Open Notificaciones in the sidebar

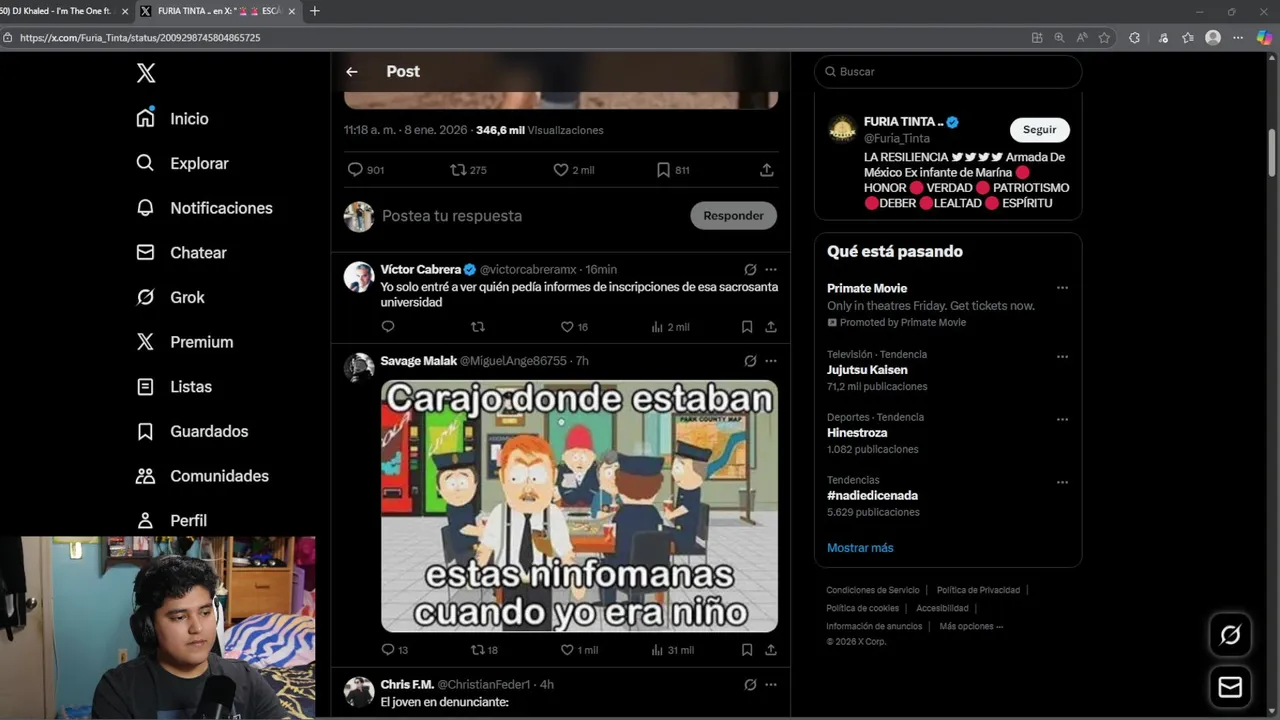click(204, 208)
